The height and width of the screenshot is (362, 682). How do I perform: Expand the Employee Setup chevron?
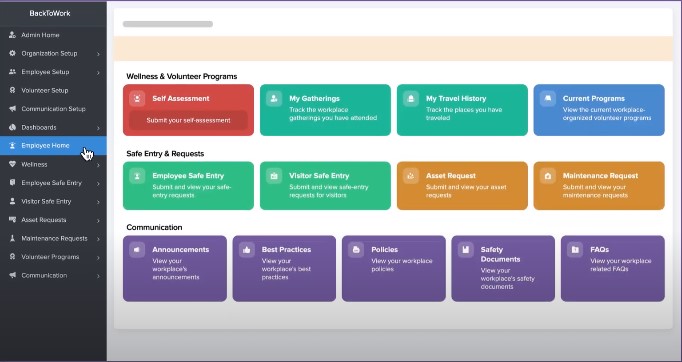pos(98,73)
